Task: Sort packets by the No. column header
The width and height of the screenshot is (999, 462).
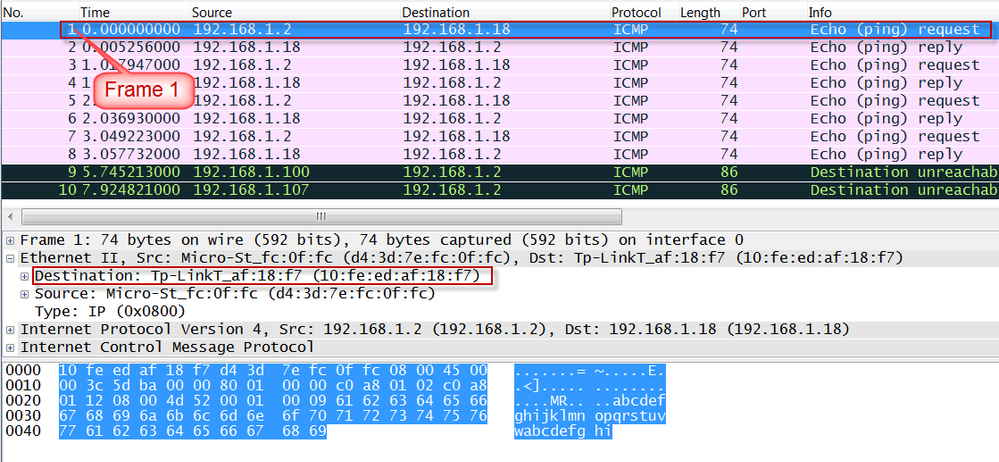Action: tap(40, 12)
